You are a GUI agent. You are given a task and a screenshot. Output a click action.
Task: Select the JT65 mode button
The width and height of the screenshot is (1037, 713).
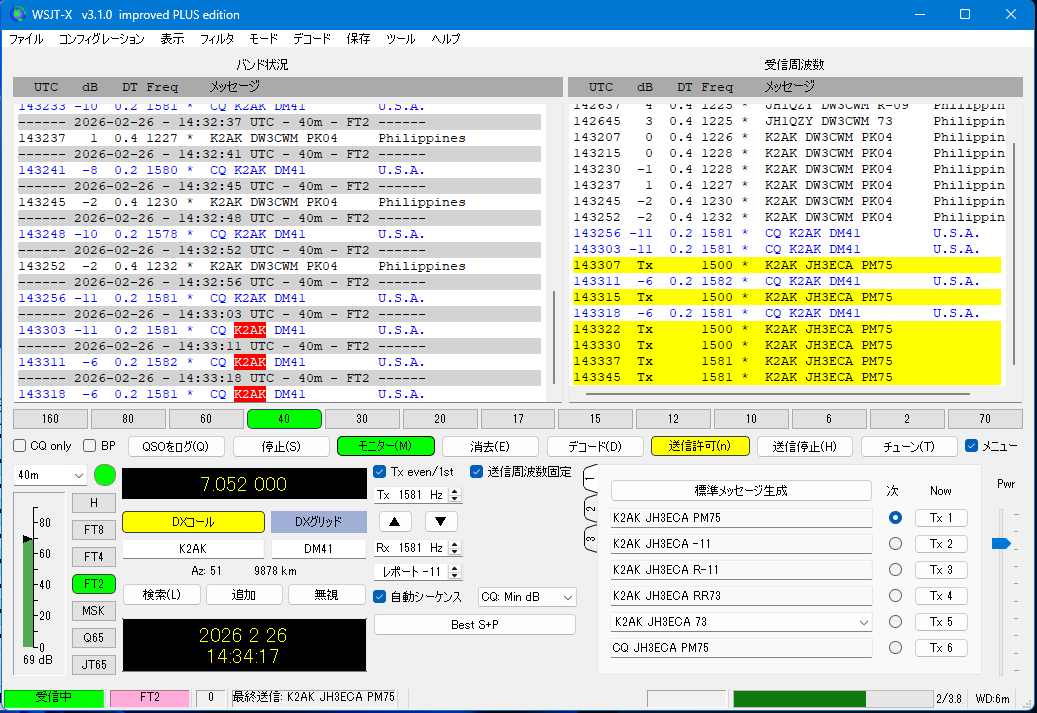(93, 664)
